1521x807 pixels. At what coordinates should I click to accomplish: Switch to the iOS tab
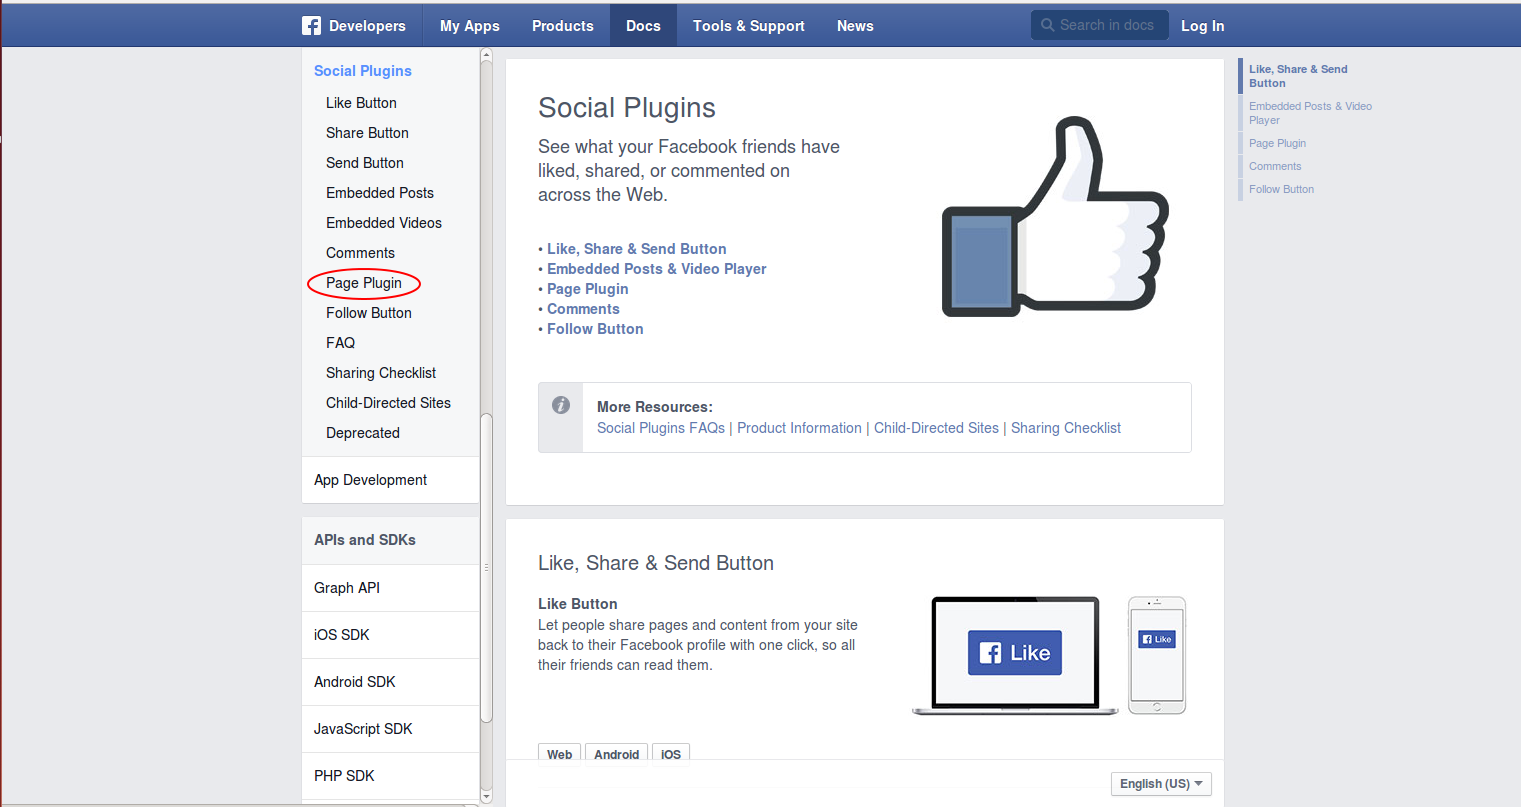click(x=671, y=753)
